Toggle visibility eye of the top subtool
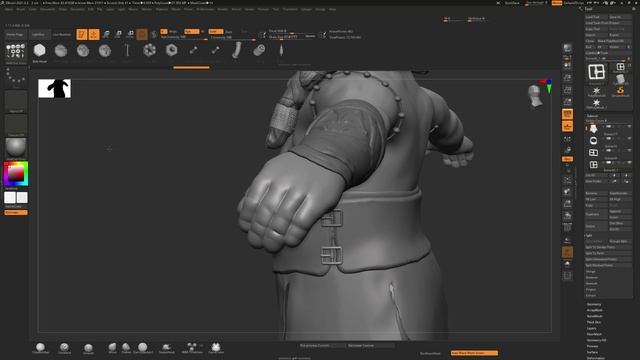The image size is (640, 360). [629, 127]
